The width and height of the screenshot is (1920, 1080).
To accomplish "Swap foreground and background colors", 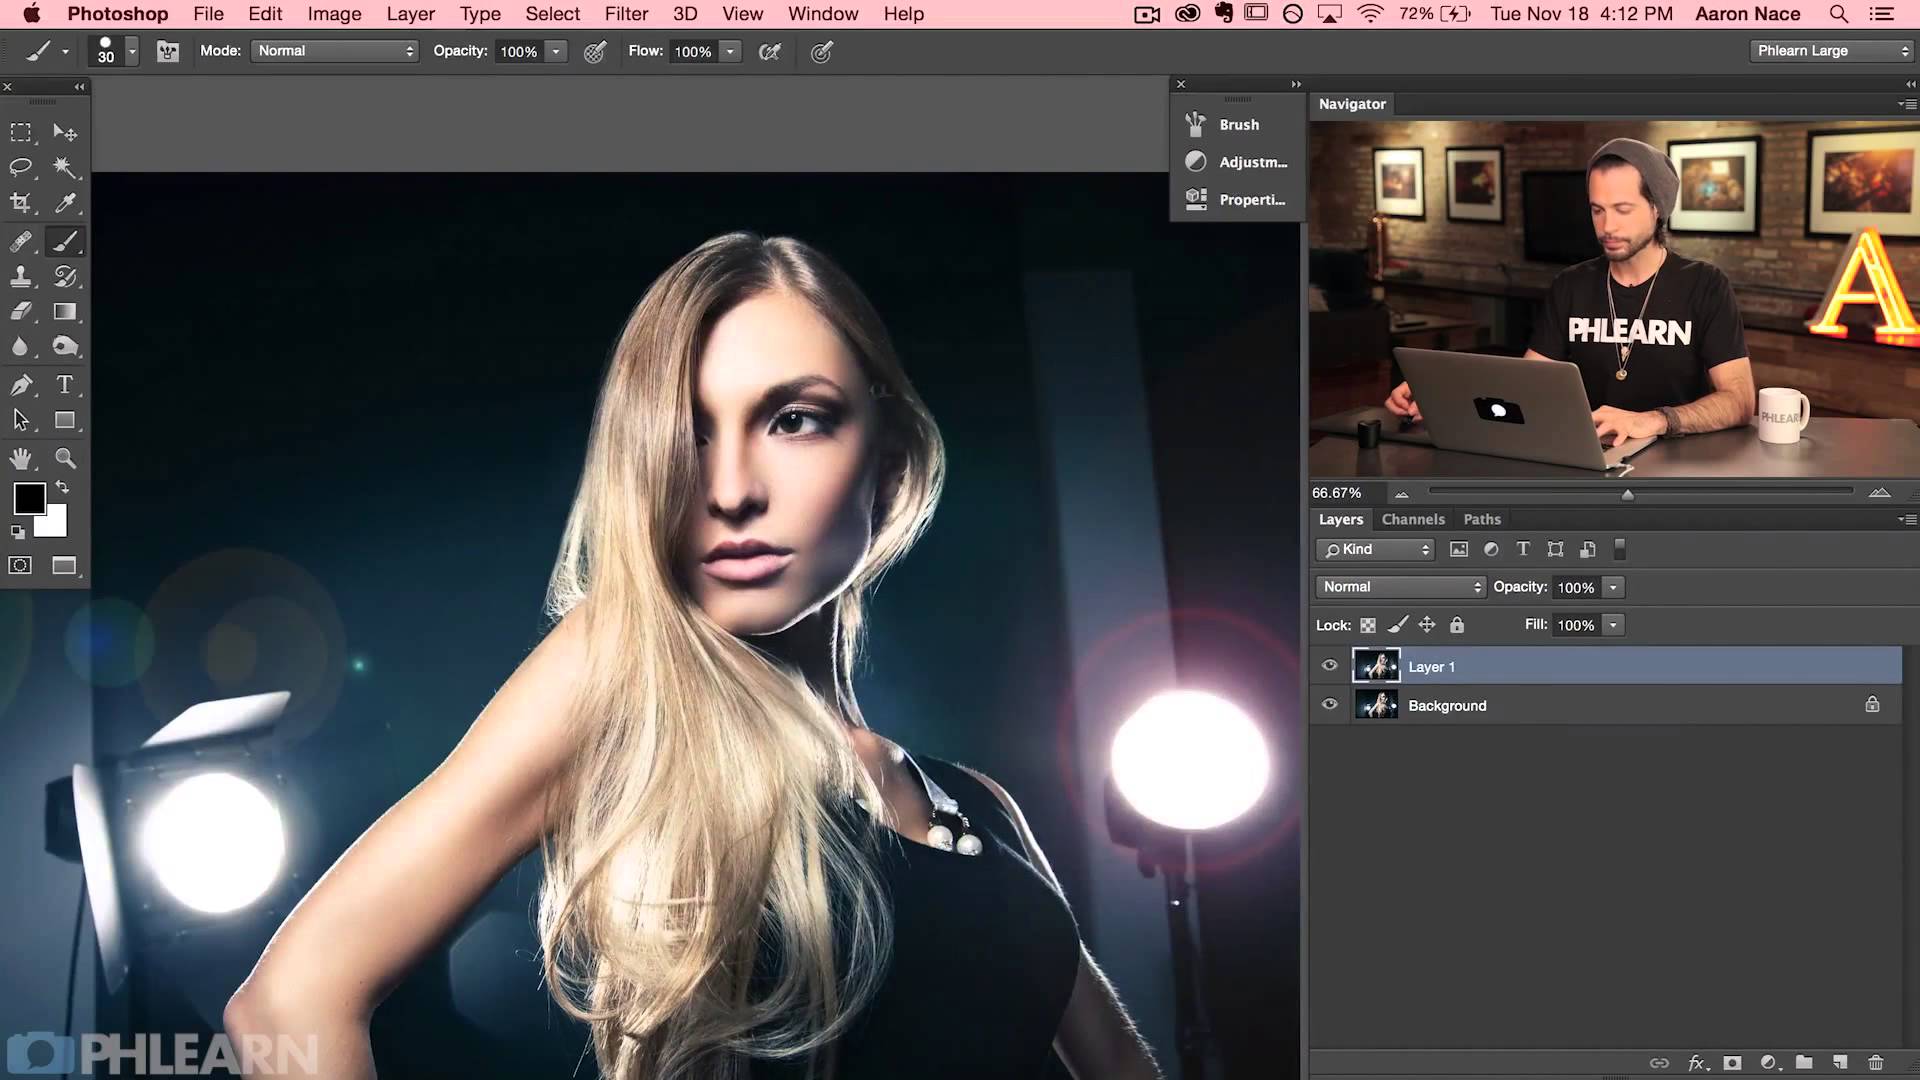I will pos(62,487).
